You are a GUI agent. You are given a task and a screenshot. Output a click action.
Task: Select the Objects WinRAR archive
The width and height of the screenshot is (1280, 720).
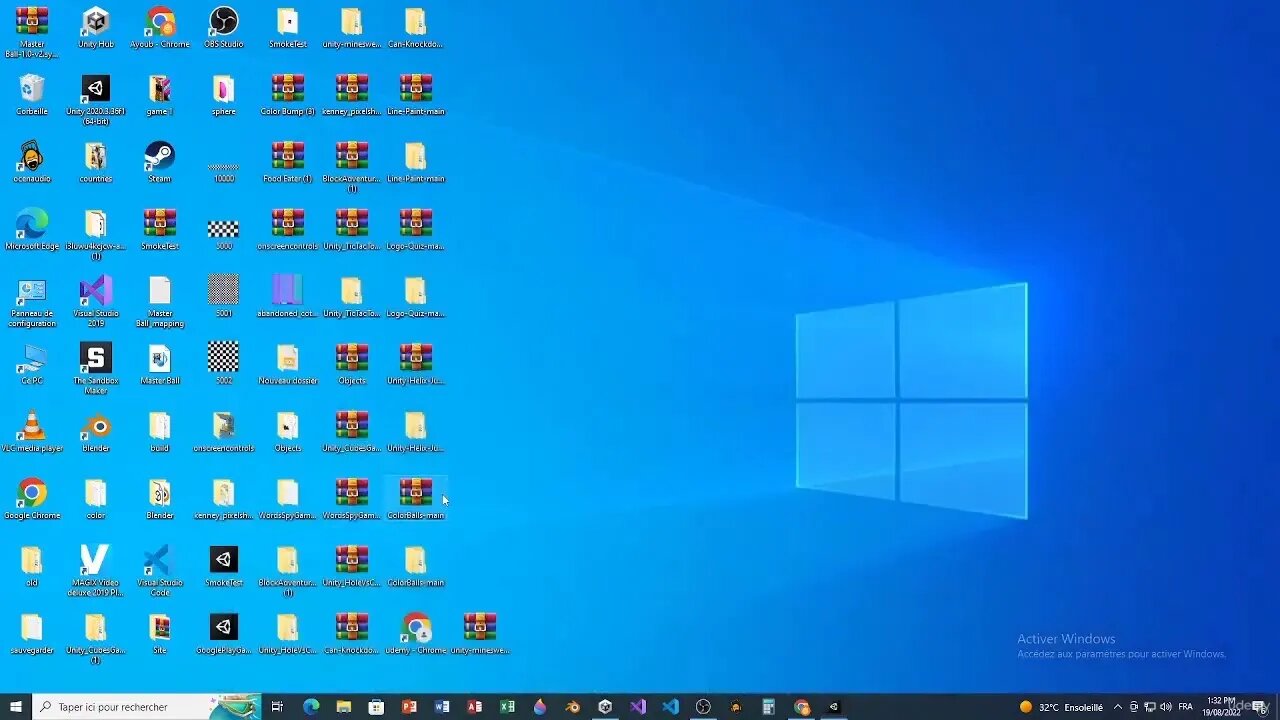(352, 364)
